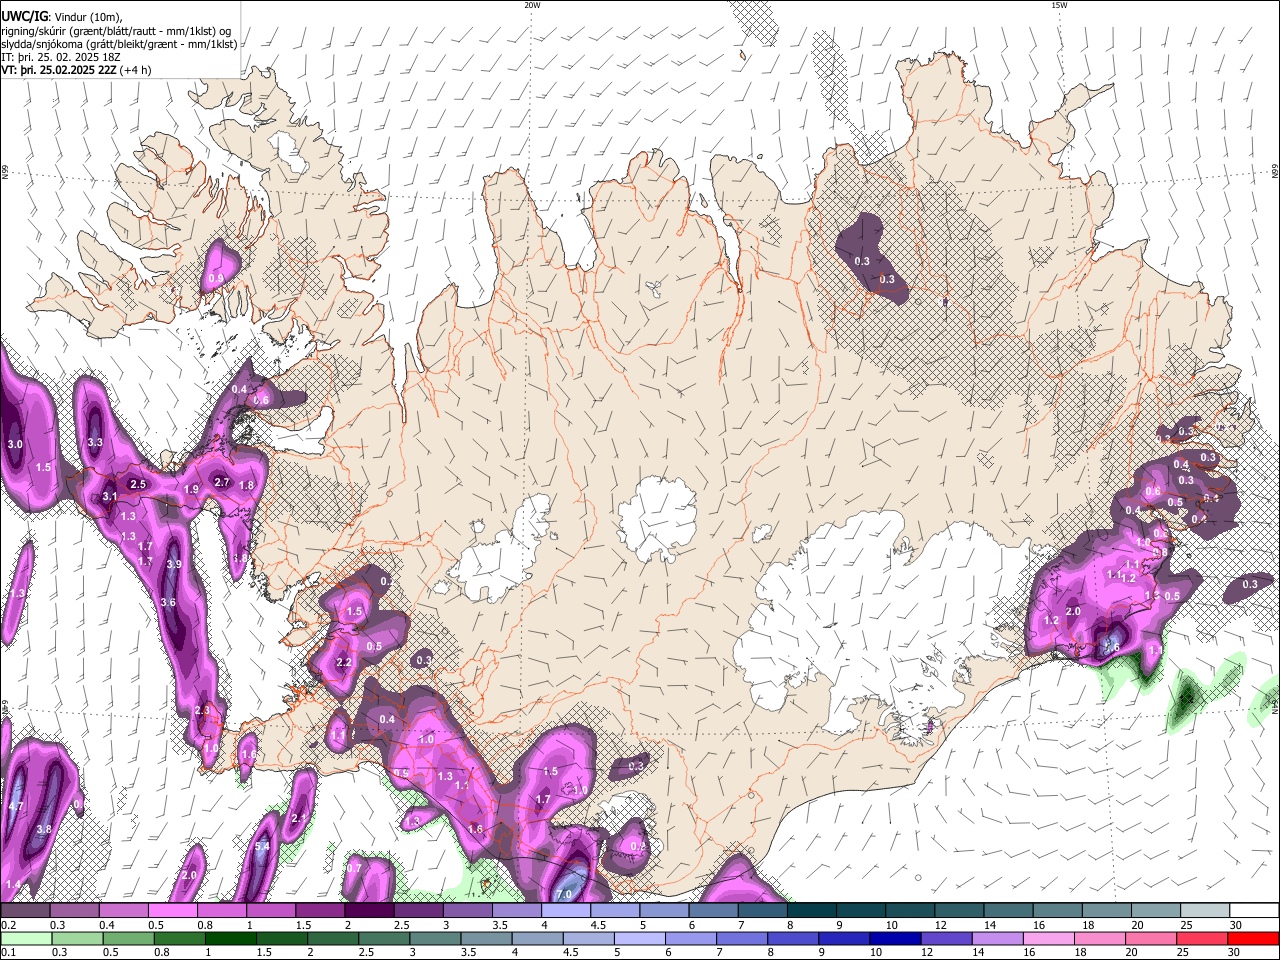Click the 'slydda/snjókoma' legend description line

tap(119, 44)
